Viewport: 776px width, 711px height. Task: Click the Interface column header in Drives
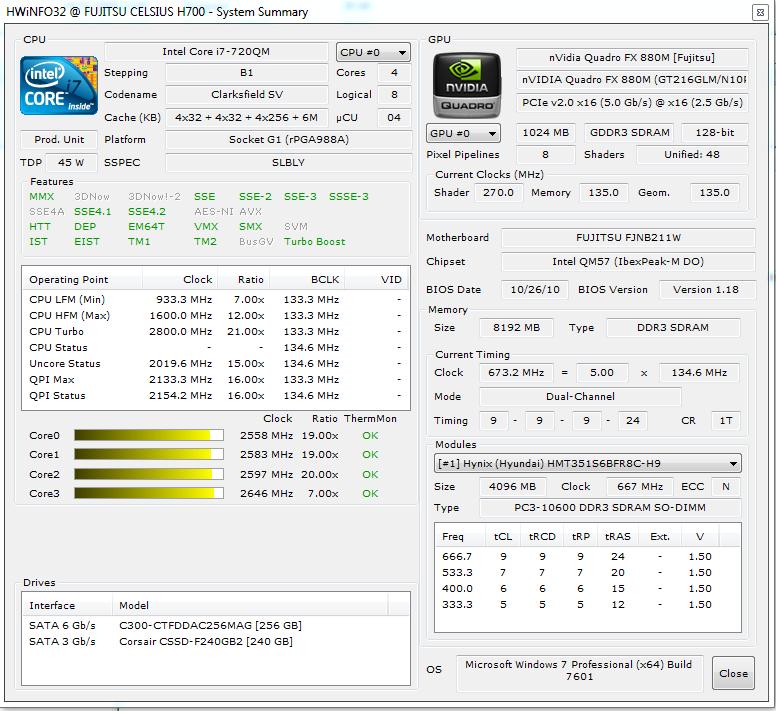67,606
